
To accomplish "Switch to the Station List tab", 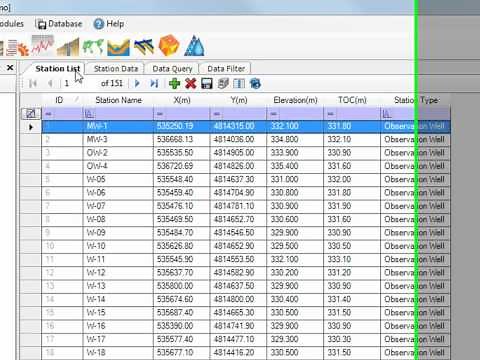I will pos(57,69).
